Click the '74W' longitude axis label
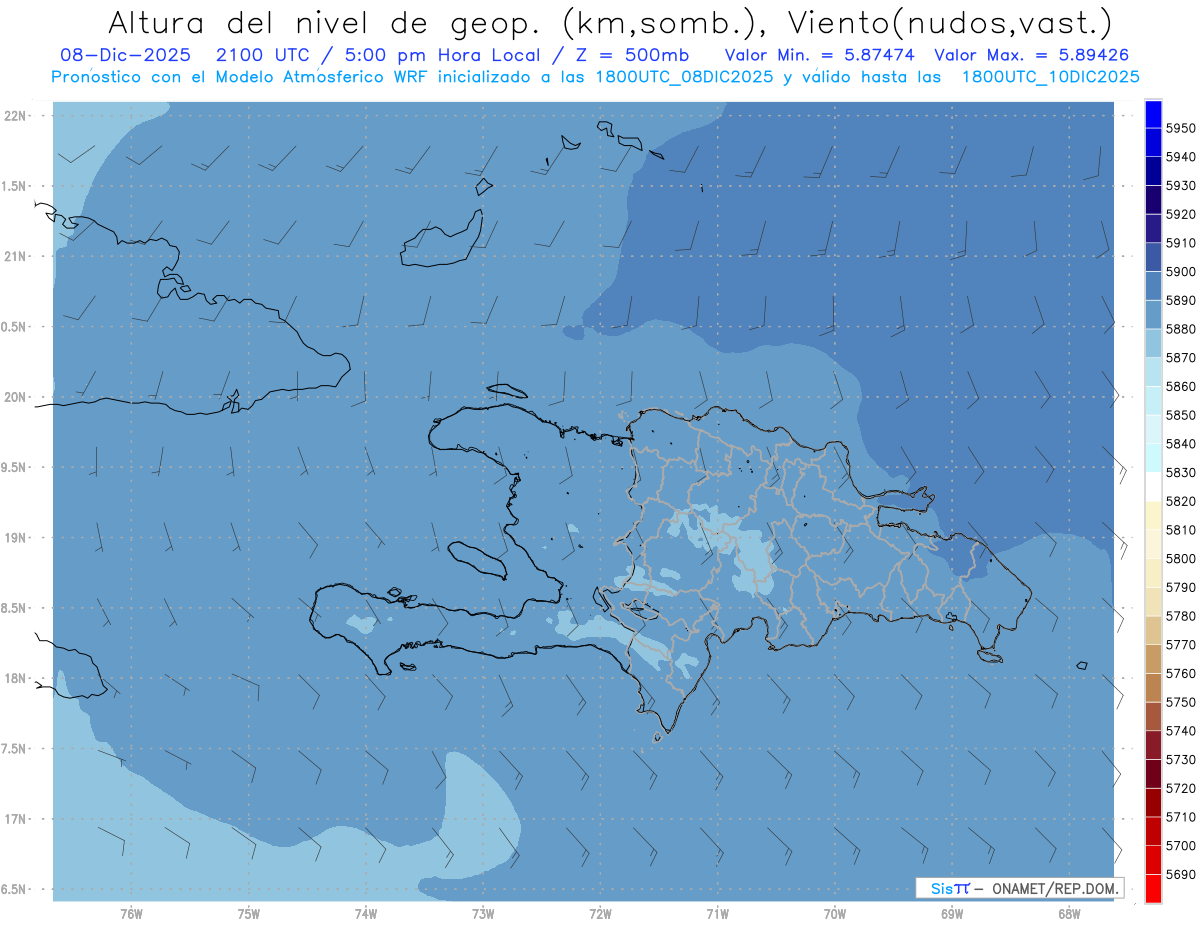This screenshot has width=1200, height=927. [x=366, y=913]
